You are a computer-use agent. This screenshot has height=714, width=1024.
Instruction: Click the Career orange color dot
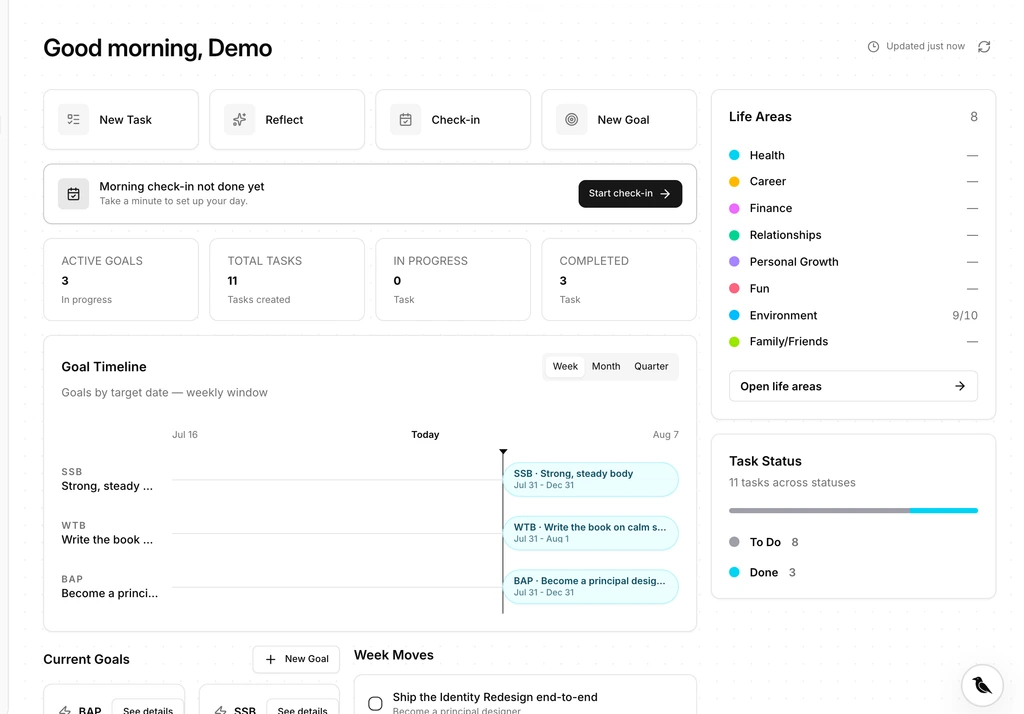pos(734,182)
